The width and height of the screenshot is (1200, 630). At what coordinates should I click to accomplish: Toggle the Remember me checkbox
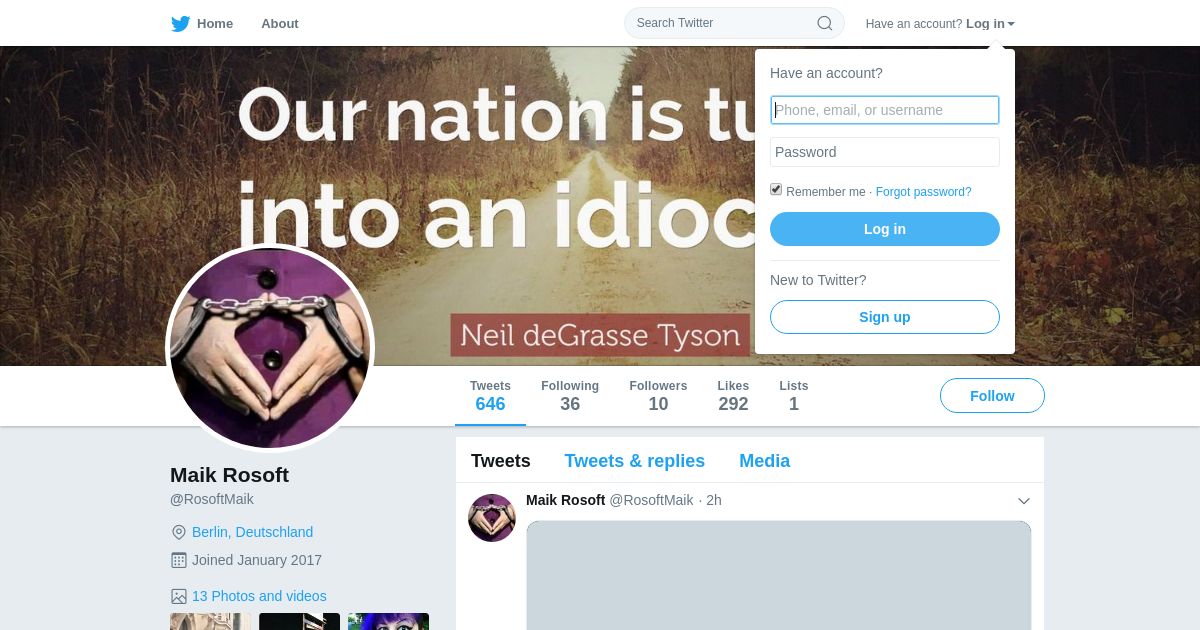(x=776, y=190)
